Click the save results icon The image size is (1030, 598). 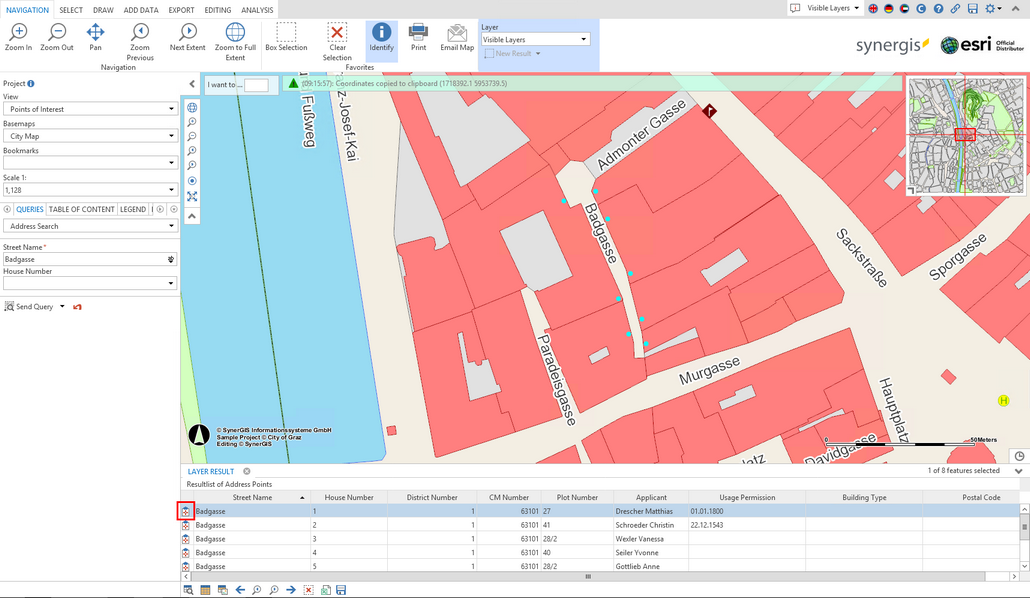340,590
